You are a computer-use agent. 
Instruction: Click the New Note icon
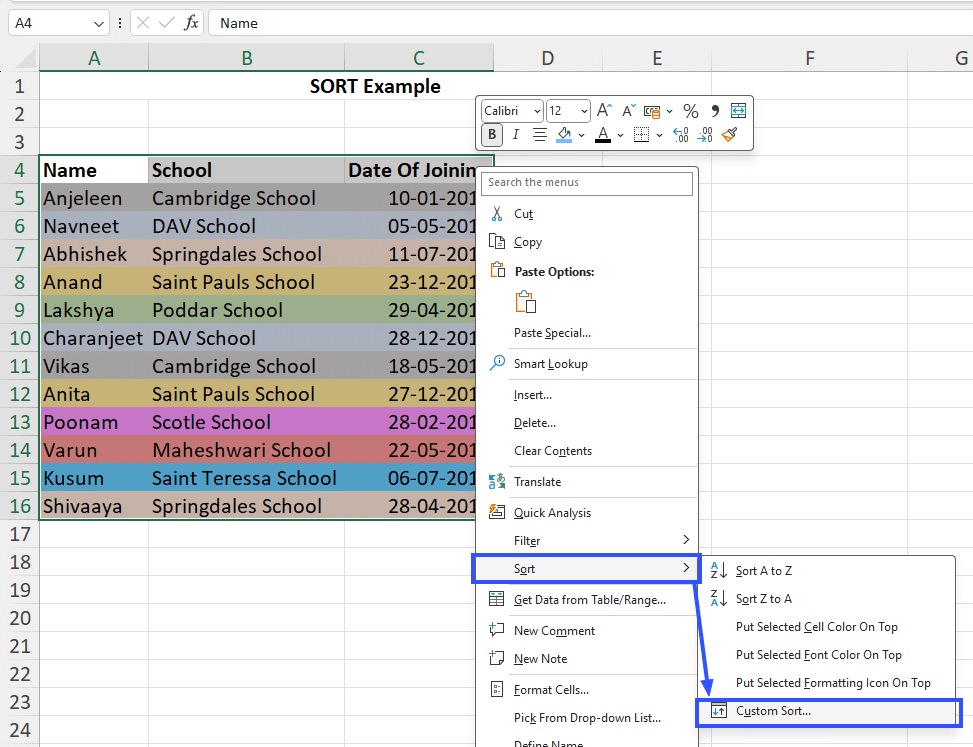[496, 658]
